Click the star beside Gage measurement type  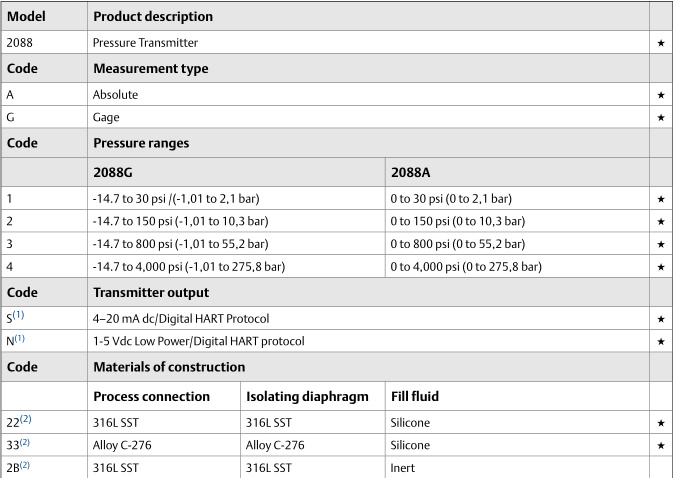click(x=660, y=118)
